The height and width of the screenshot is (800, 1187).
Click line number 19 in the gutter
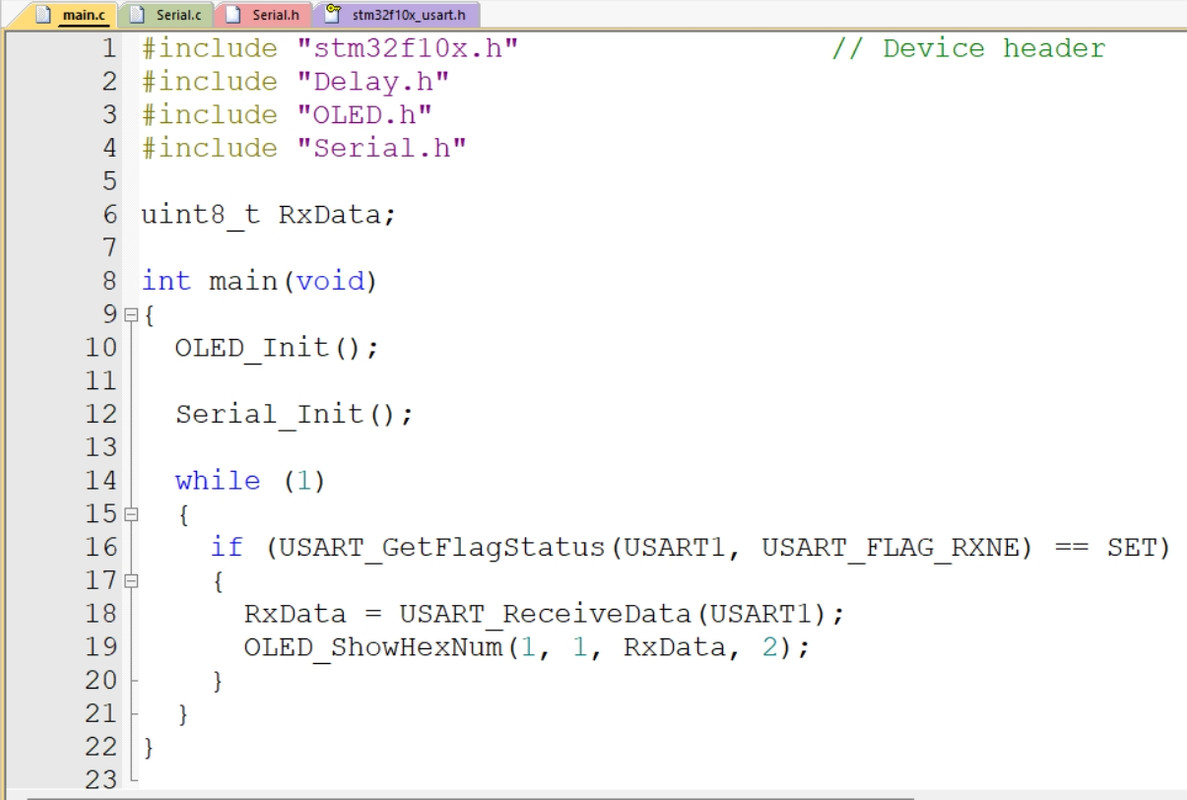(x=101, y=648)
